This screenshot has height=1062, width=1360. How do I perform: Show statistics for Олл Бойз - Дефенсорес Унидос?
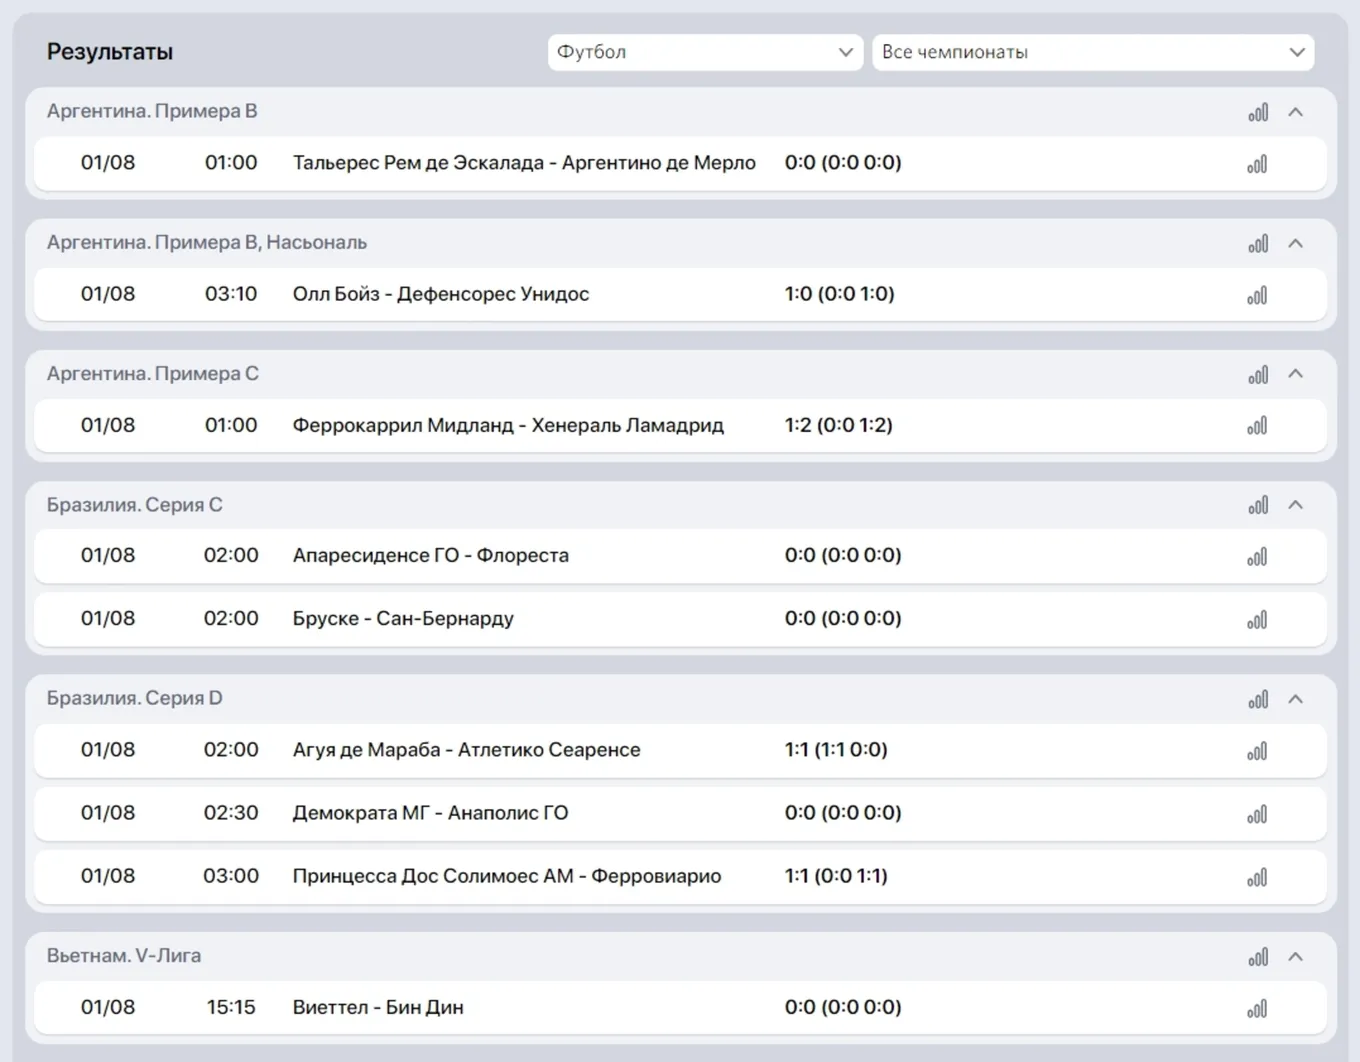click(x=1257, y=295)
